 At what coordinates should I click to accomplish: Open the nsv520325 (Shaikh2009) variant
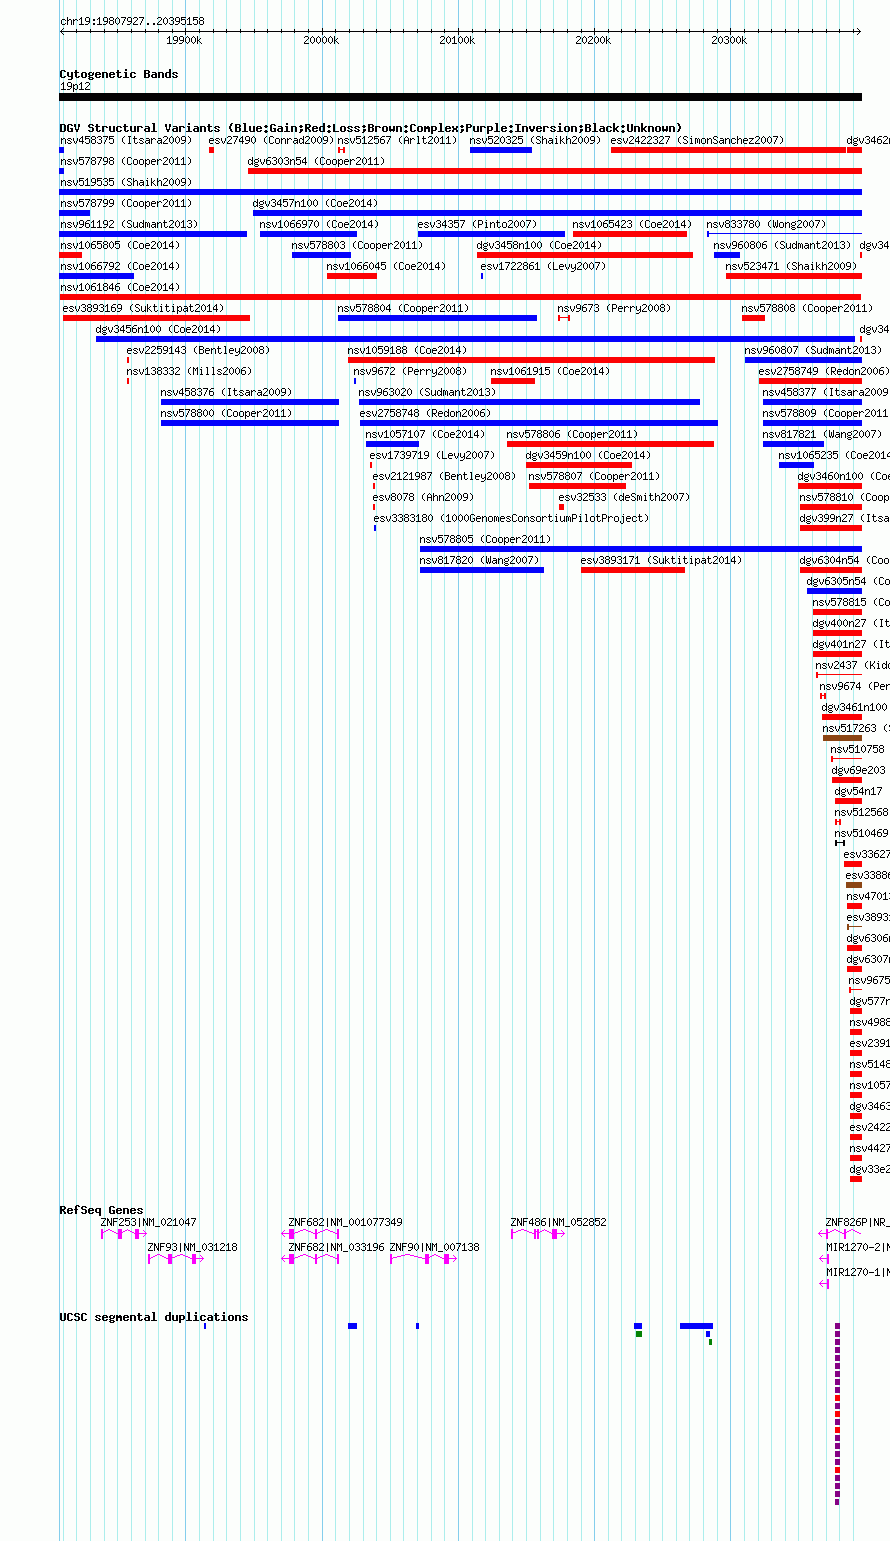pos(535,140)
